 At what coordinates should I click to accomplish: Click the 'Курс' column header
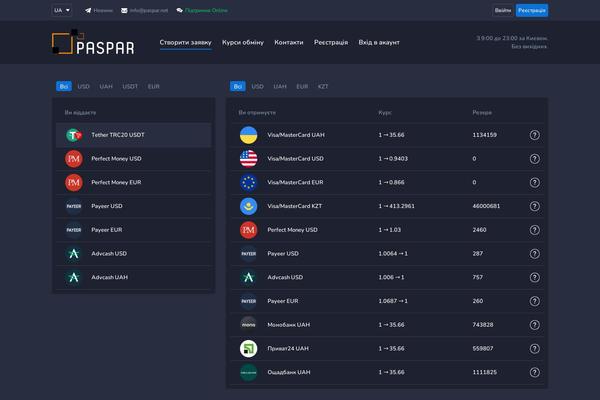coord(385,113)
